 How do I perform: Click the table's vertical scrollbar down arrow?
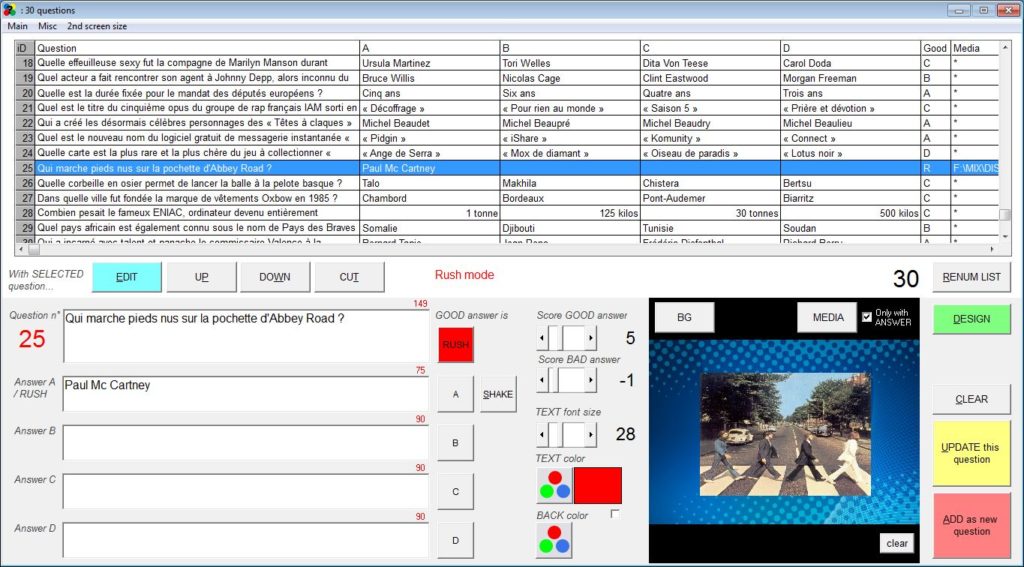pyautogui.click(x=1004, y=236)
